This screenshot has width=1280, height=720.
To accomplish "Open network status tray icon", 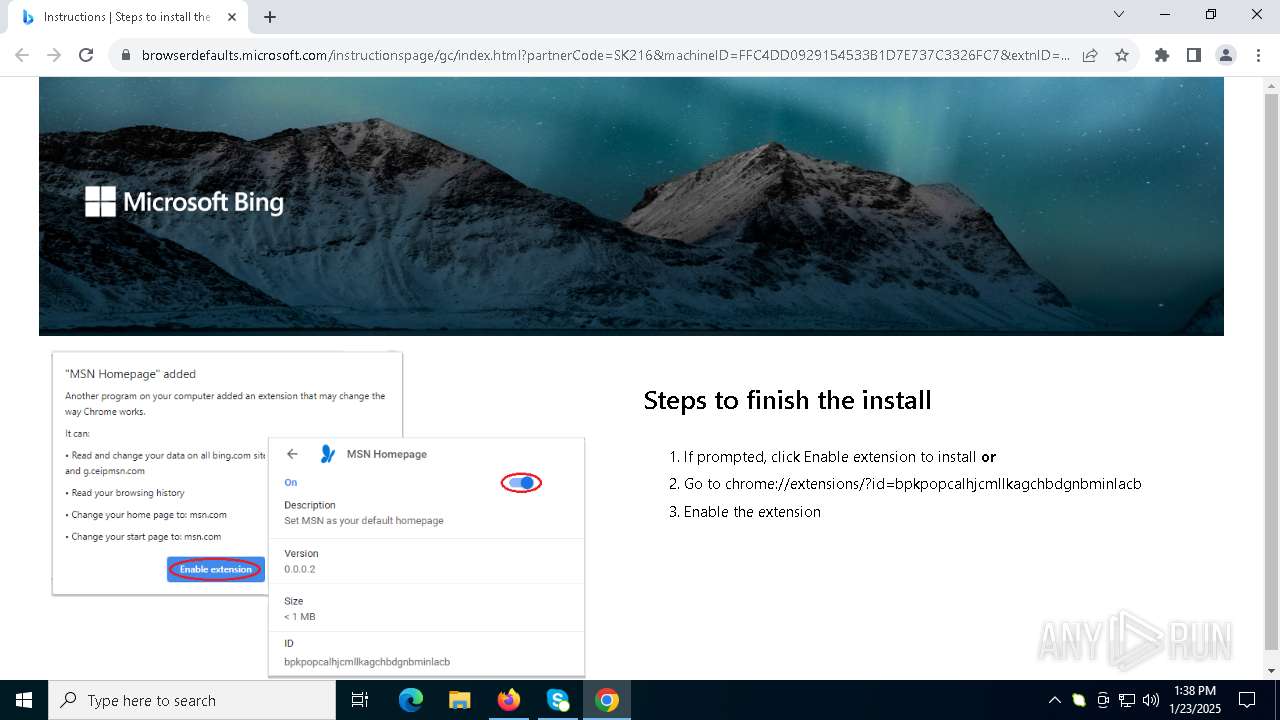I will [x=1127, y=700].
